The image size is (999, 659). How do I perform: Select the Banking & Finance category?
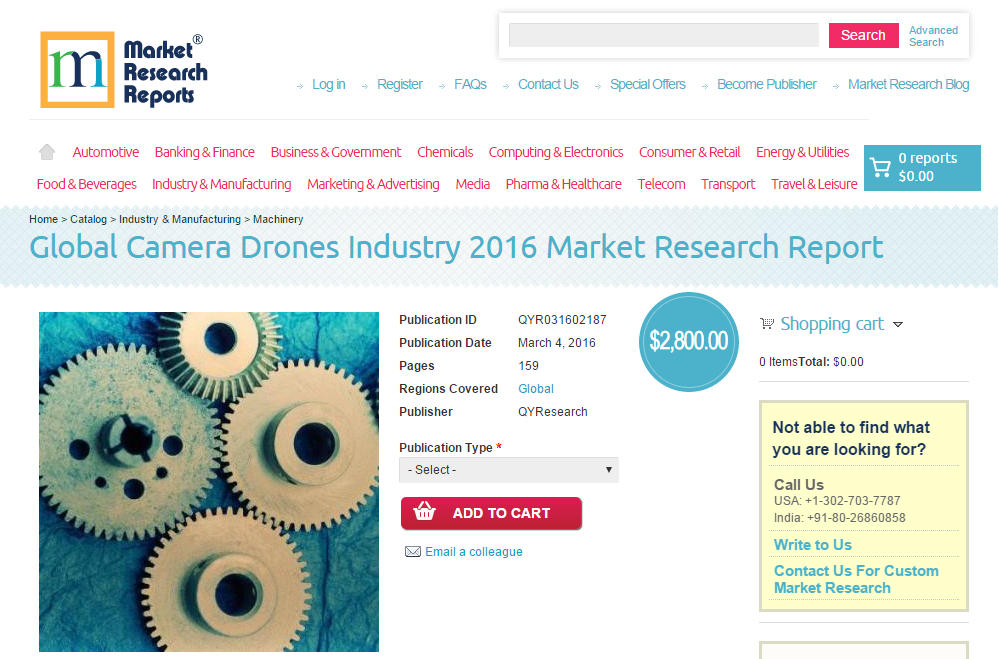click(x=205, y=152)
